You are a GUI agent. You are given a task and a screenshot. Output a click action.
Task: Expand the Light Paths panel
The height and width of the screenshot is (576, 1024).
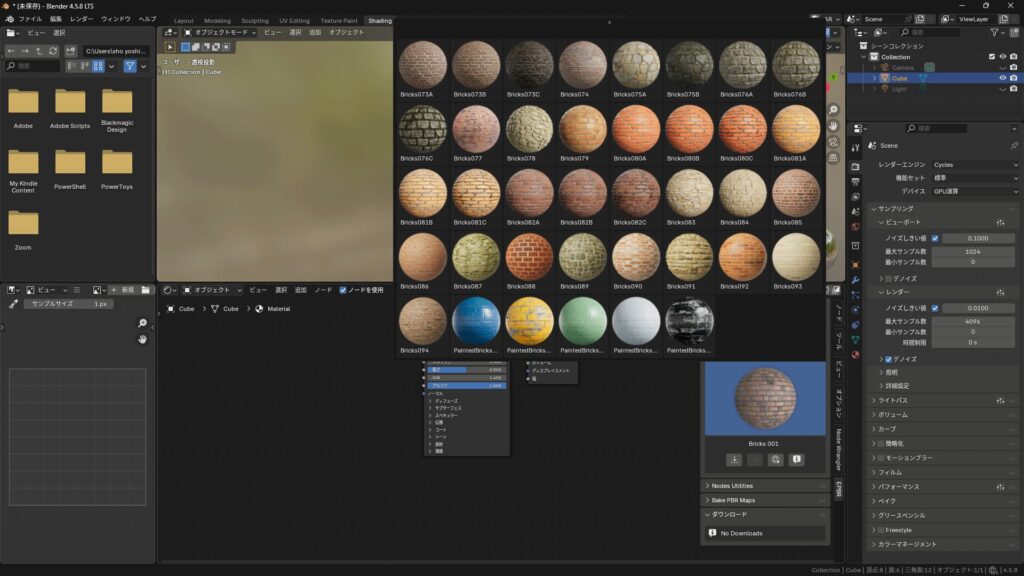tap(893, 400)
